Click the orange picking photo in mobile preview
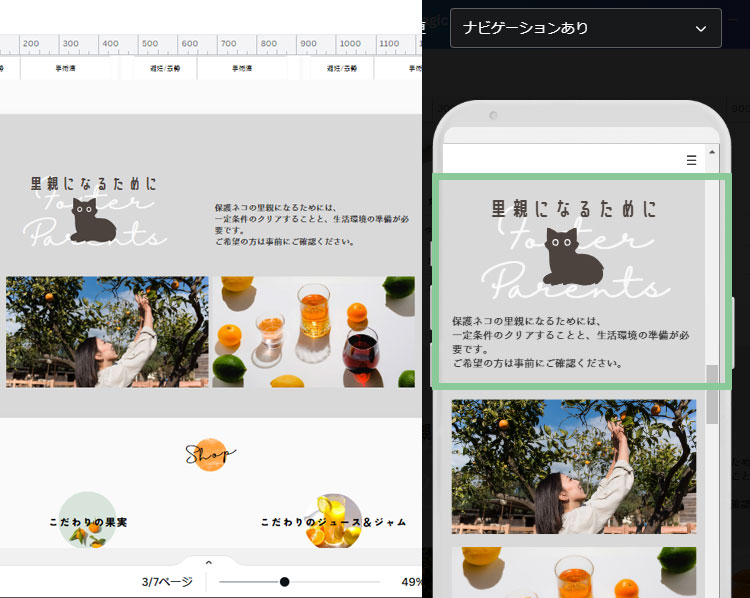This screenshot has height=598, width=750. point(573,467)
